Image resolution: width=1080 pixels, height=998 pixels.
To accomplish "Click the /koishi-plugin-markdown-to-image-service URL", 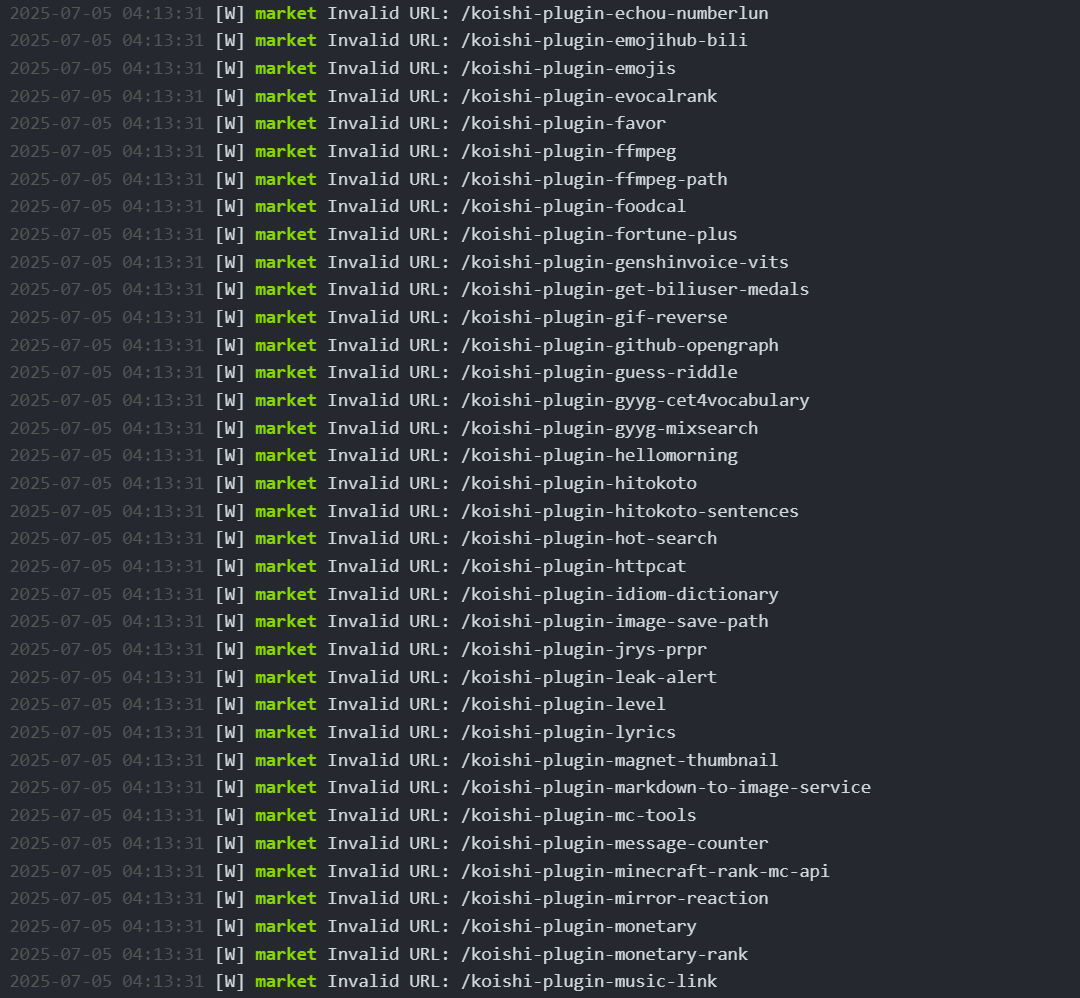I will pos(666,787).
